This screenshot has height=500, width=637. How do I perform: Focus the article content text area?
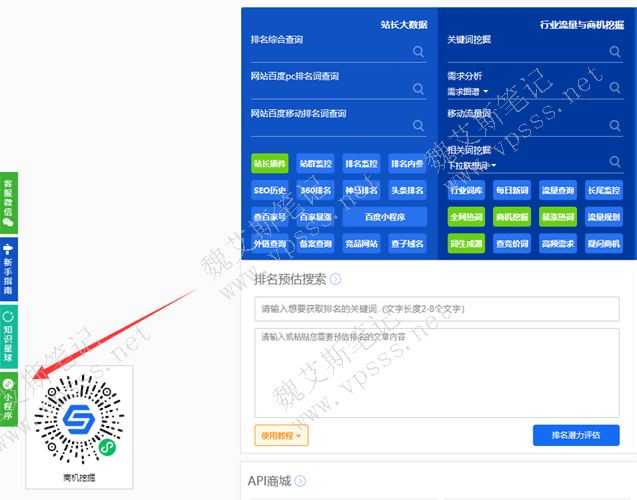(437, 373)
